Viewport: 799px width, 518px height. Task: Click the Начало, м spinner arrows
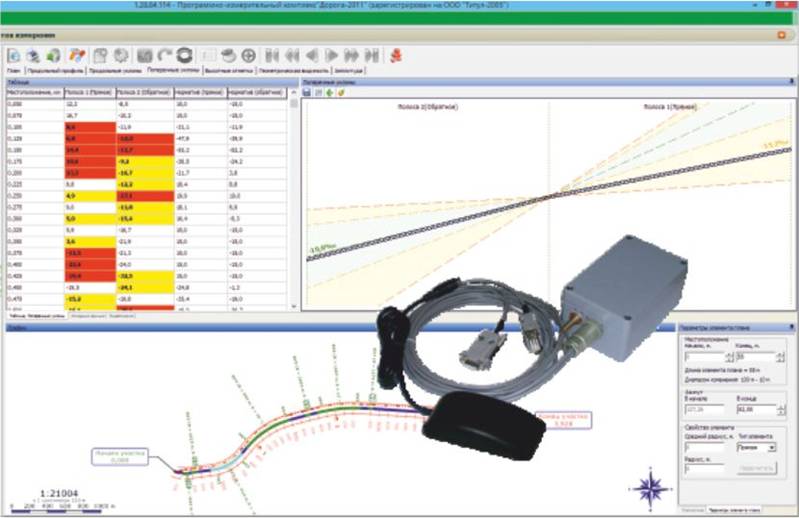point(729,357)
